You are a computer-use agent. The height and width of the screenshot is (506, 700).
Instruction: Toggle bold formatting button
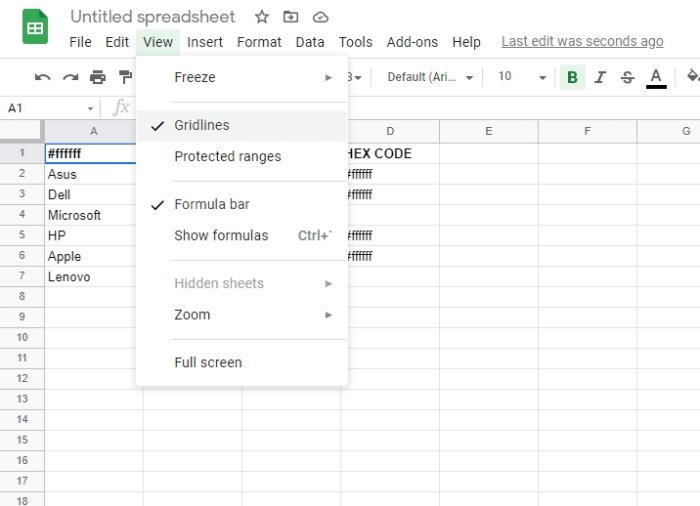(572, 77)
